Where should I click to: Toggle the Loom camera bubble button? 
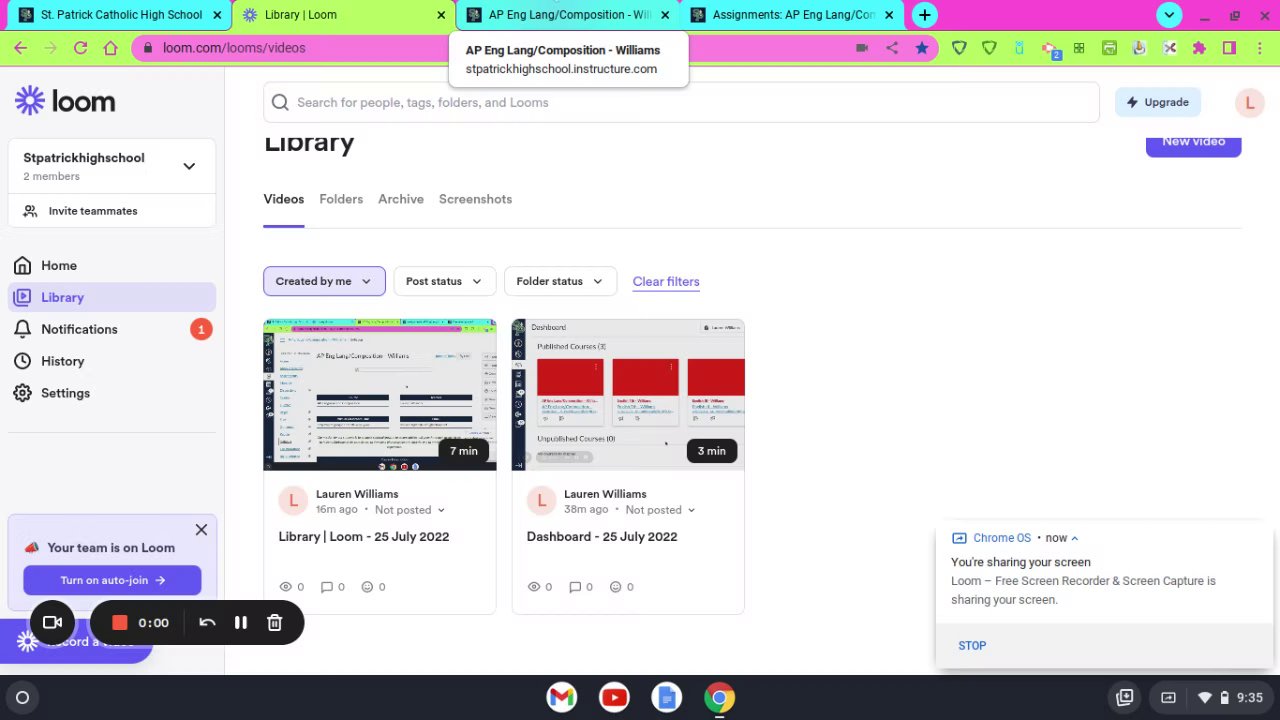53,623
